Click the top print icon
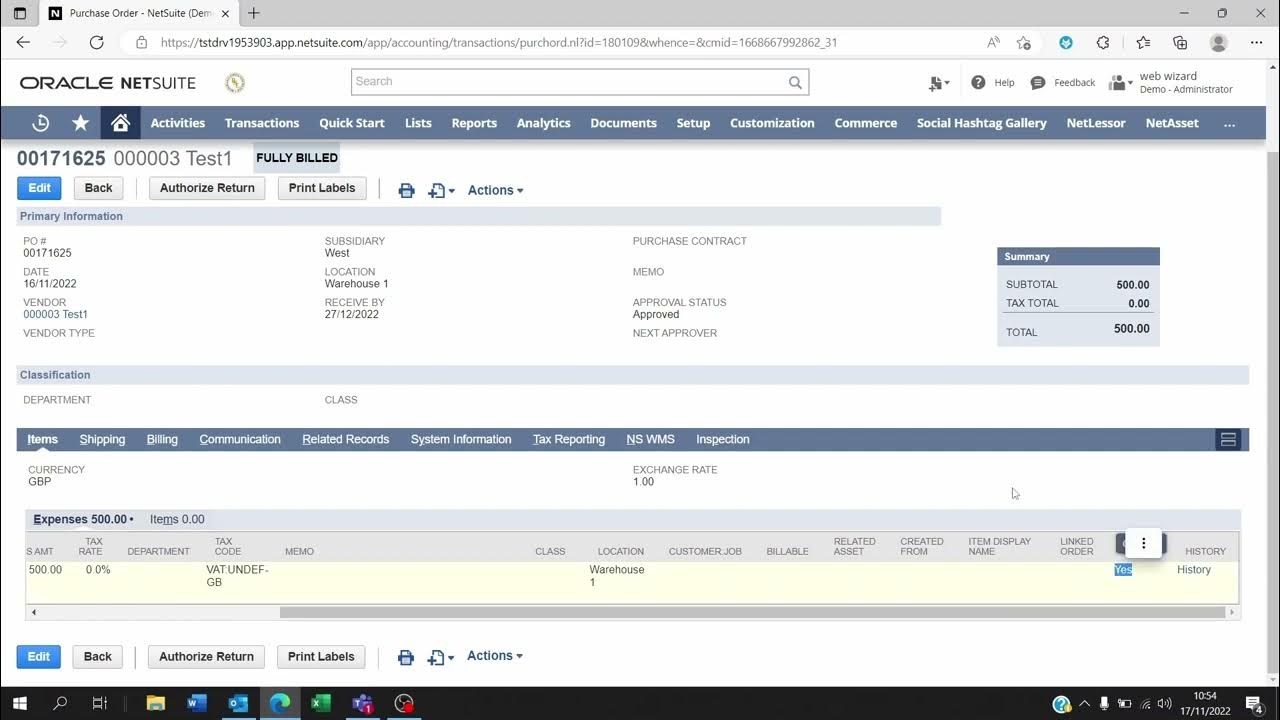This screenshot has height=720, width=1280. tap(406, 190)
